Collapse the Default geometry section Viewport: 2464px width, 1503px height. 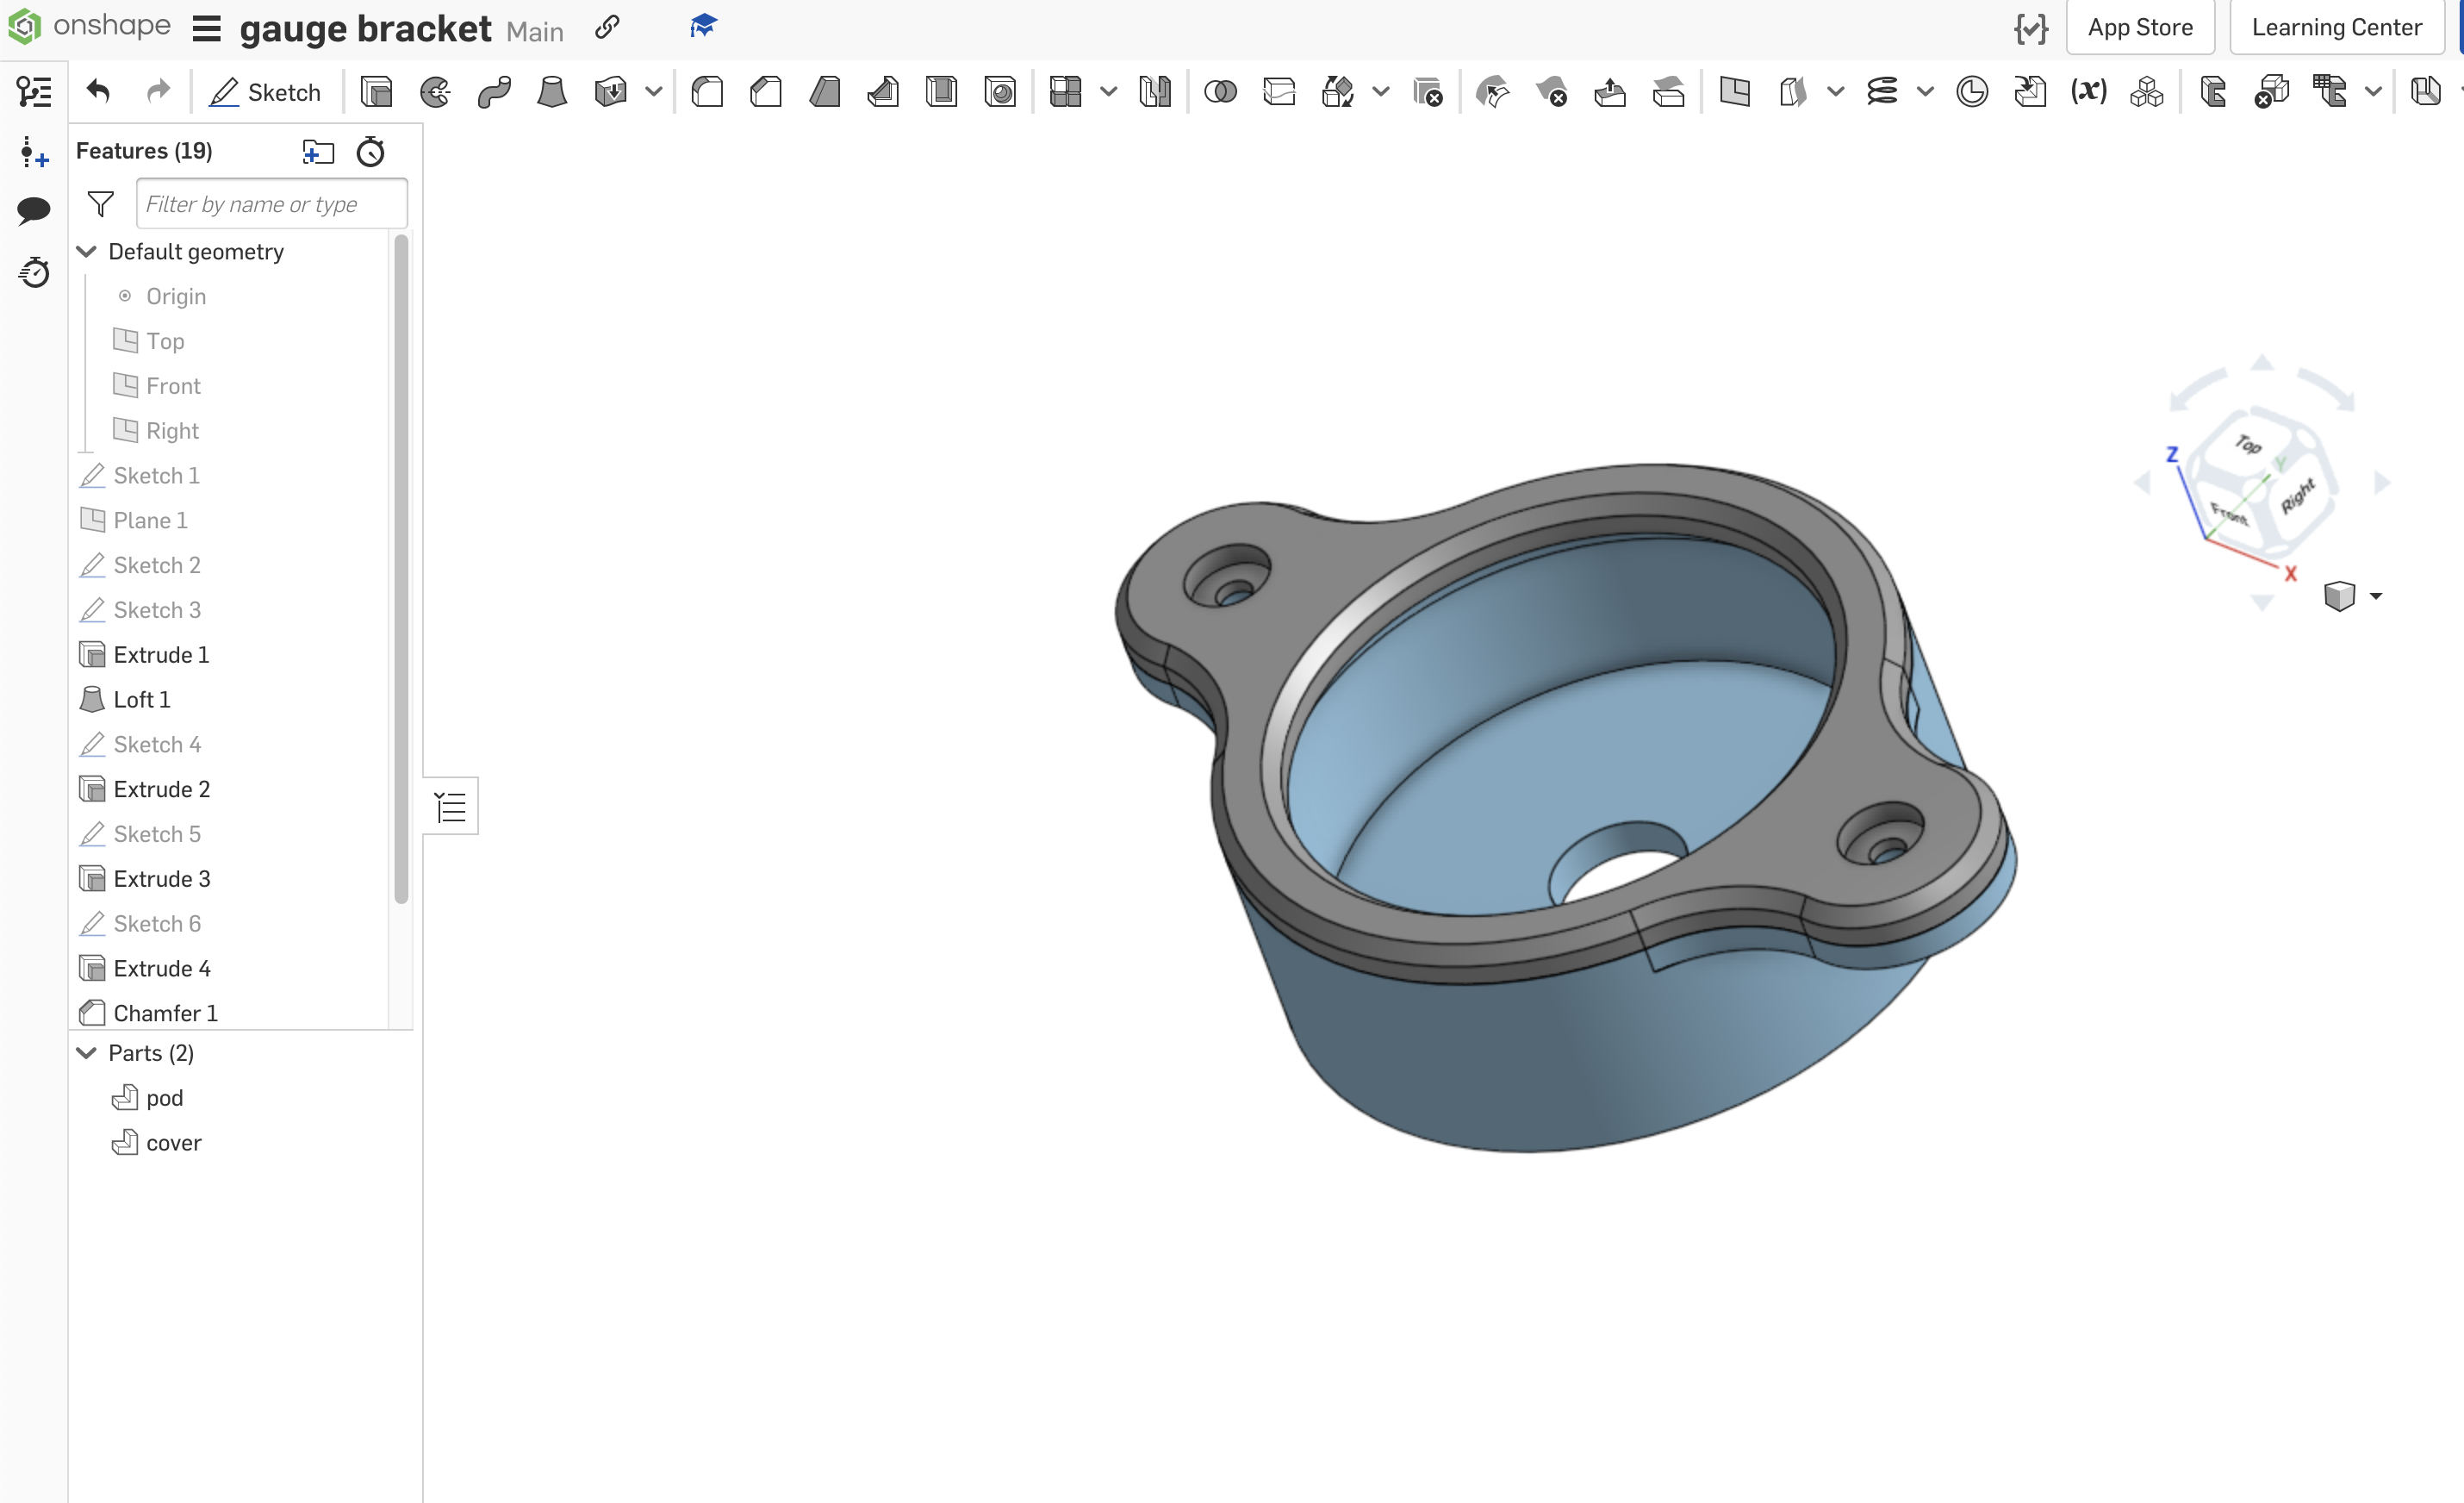point(86,251)
